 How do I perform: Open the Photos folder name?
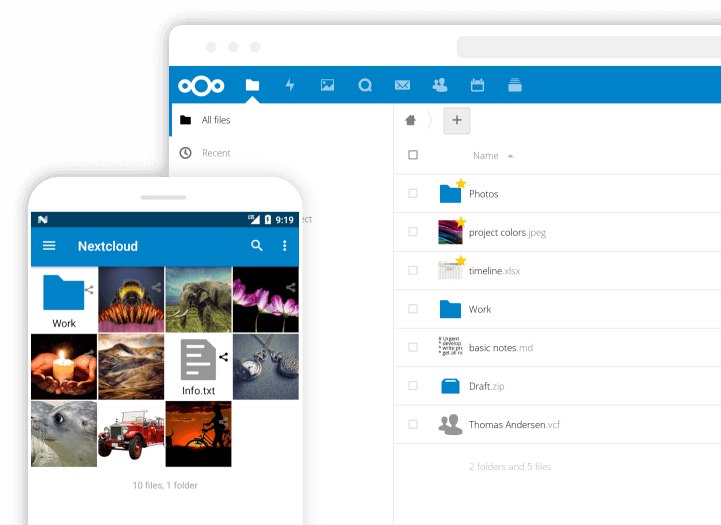pos(483,194)
